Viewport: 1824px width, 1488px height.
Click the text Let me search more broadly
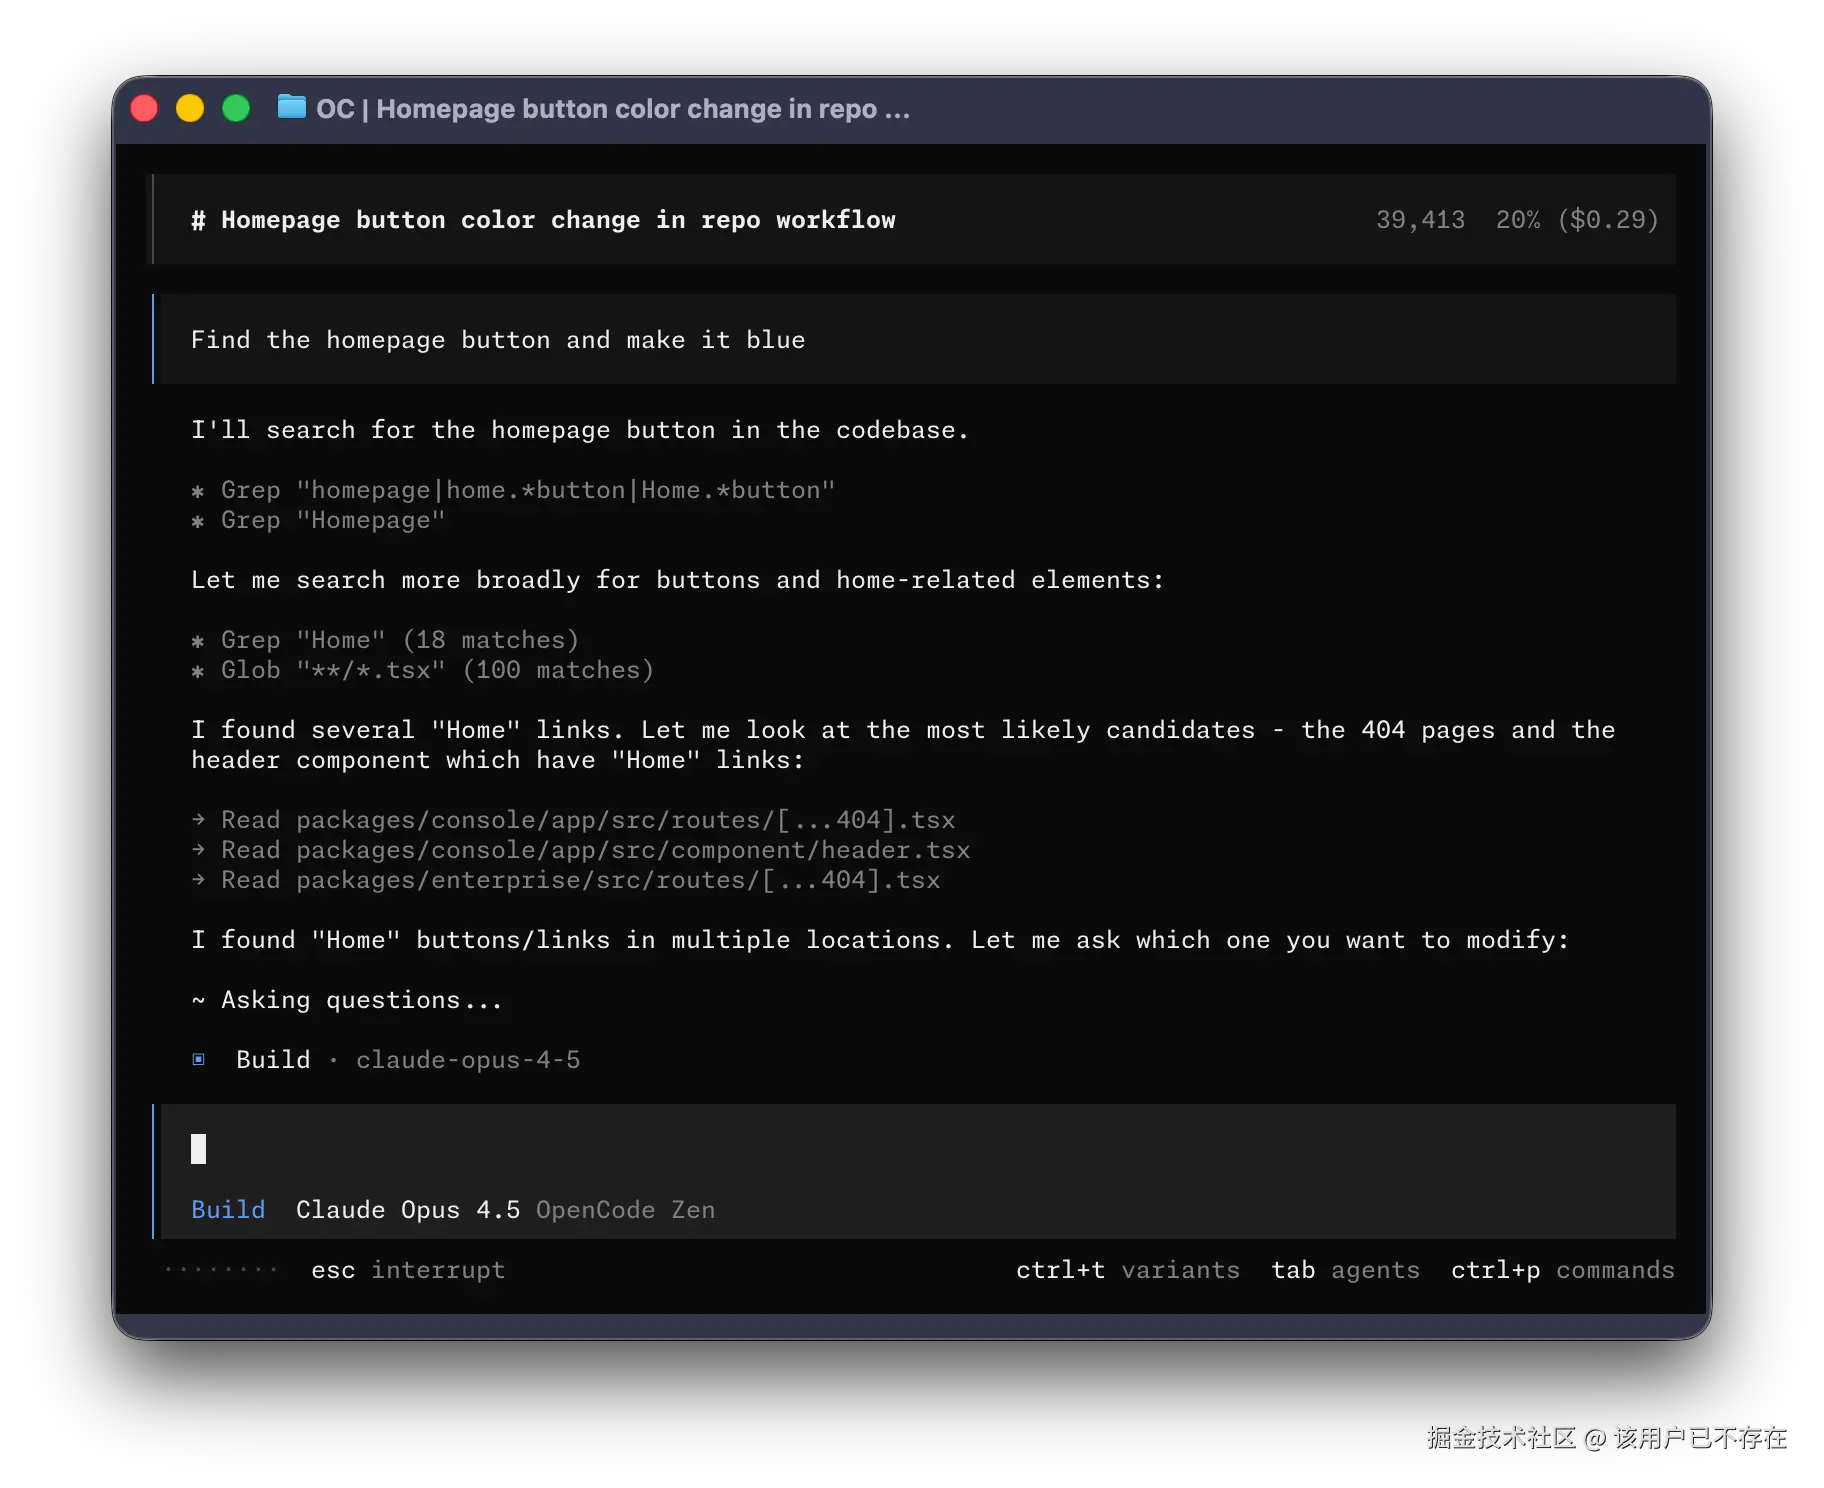click(678, 580)
